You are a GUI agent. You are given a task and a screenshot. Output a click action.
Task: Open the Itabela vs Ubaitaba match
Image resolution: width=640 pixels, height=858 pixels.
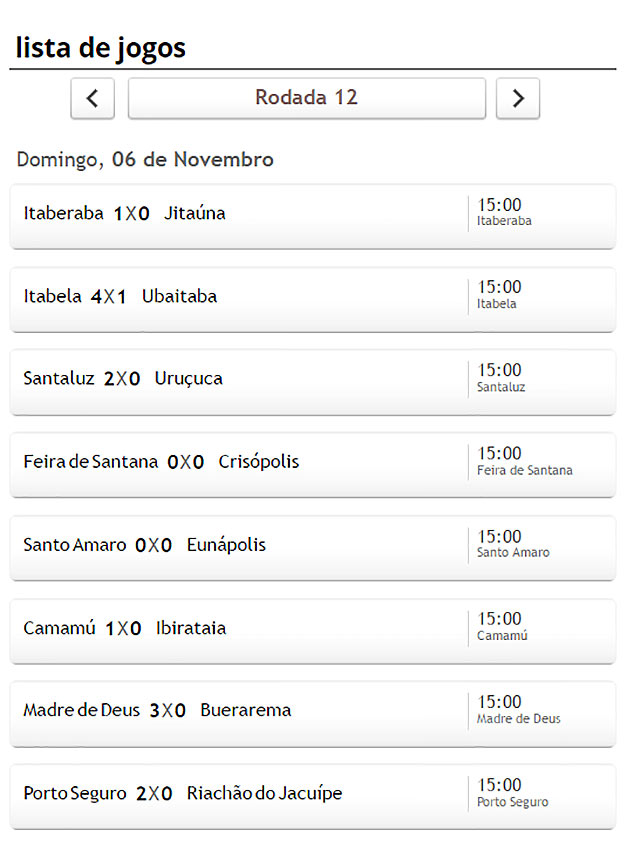click(313, 300)
